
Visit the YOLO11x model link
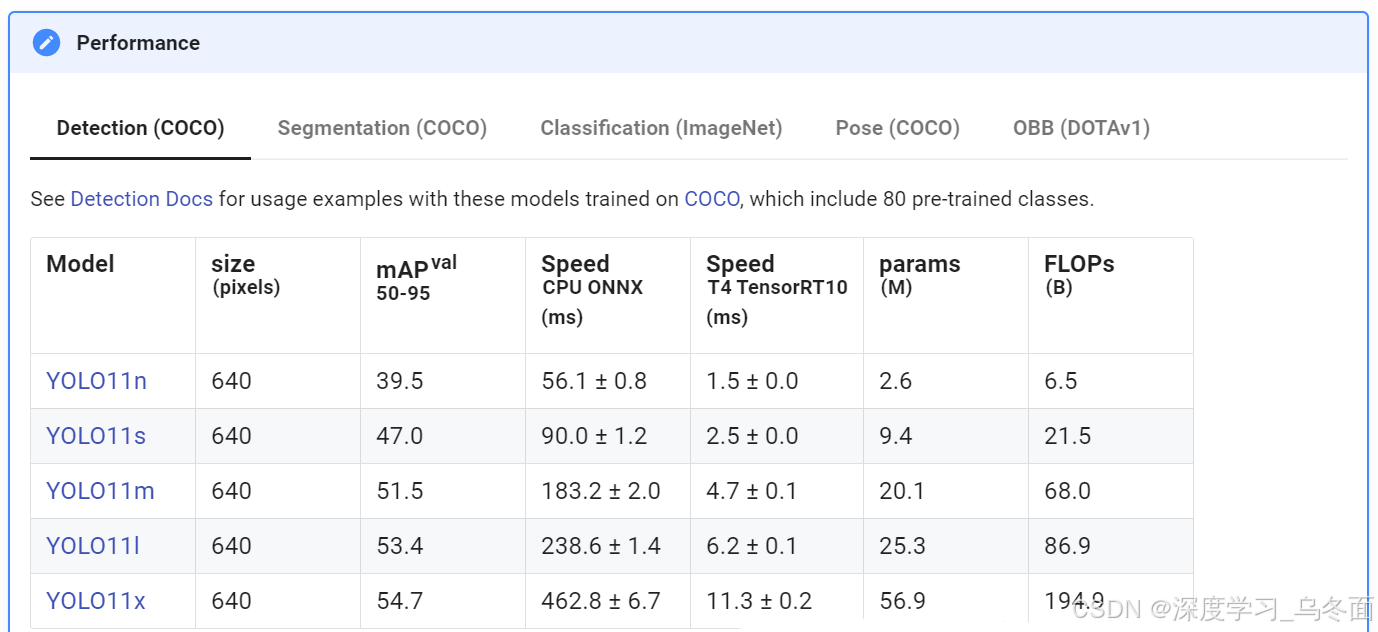[96, 601]
